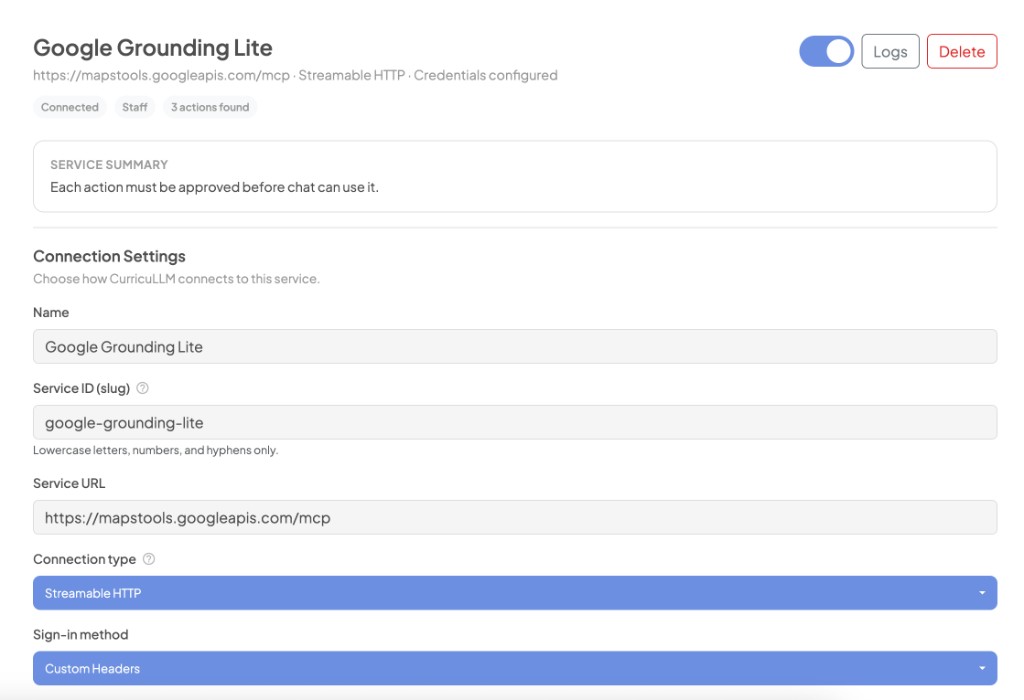Click the Staff badge
This screenshot has height=700, width=1024.
[x=135, y=107]
